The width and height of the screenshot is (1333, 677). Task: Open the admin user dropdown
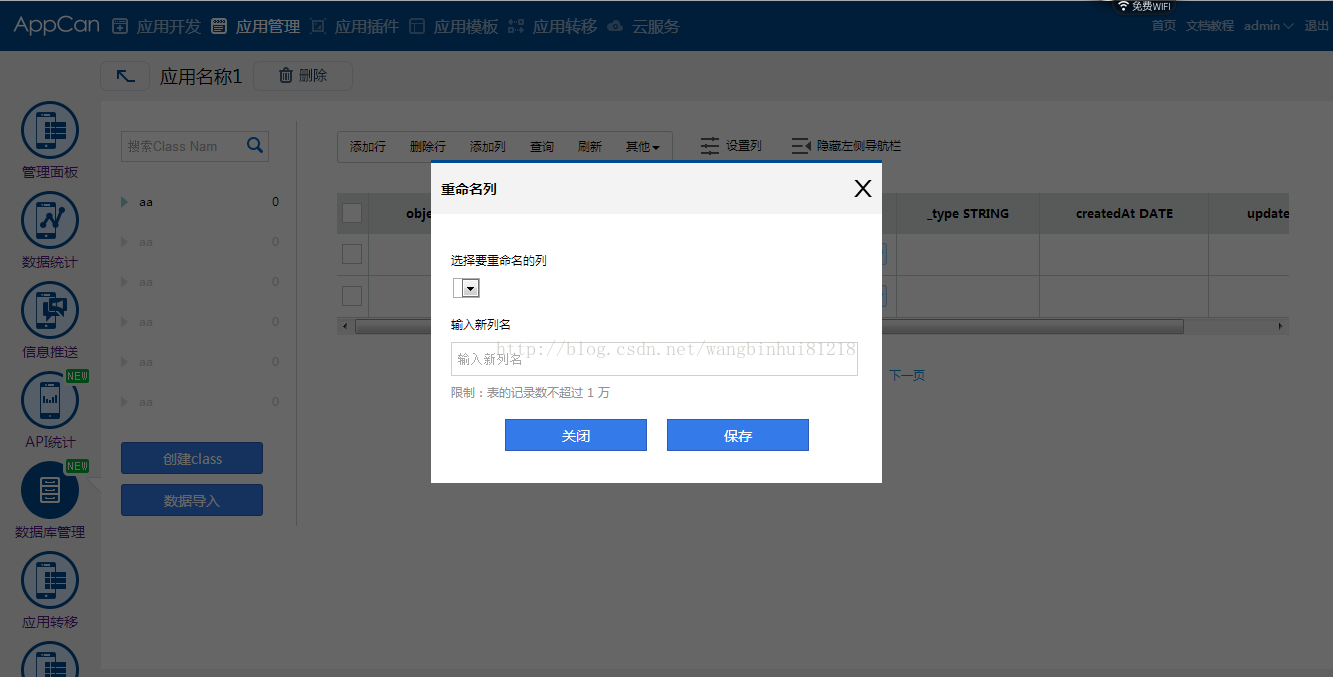(x=1268, y=26)
